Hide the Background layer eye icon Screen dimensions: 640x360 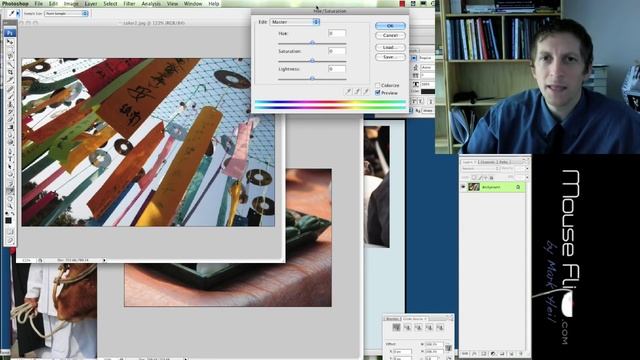463,187
